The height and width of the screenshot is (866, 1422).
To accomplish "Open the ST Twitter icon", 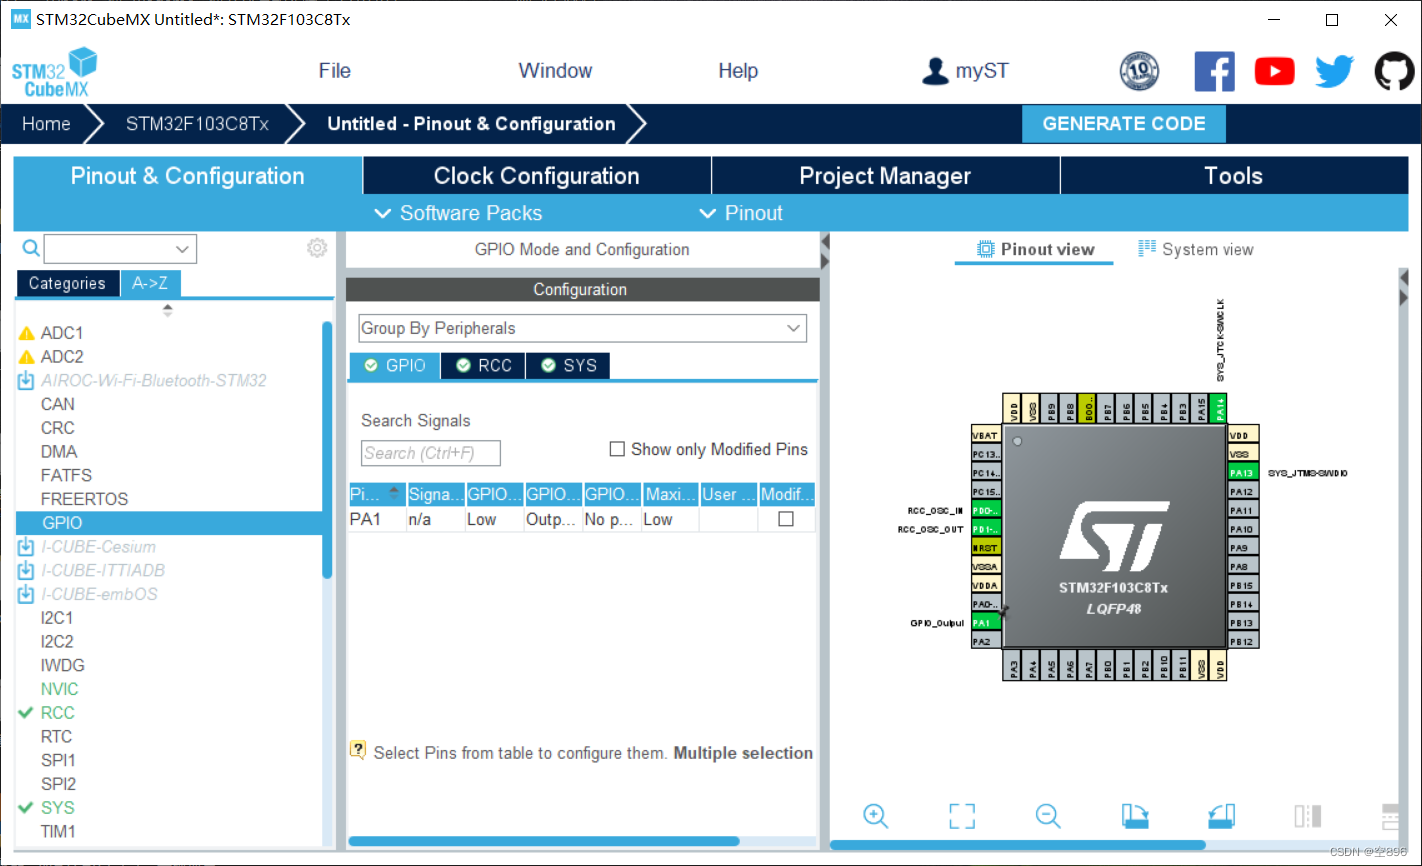I will point(1334,71).
